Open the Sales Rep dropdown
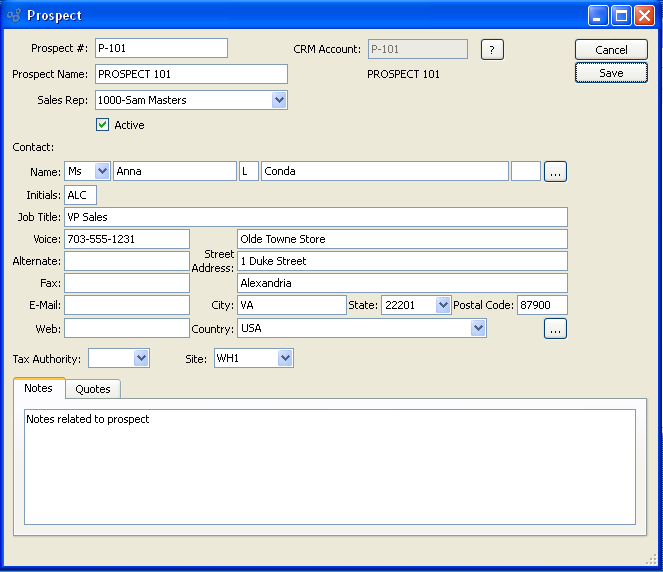 [279, 100]
